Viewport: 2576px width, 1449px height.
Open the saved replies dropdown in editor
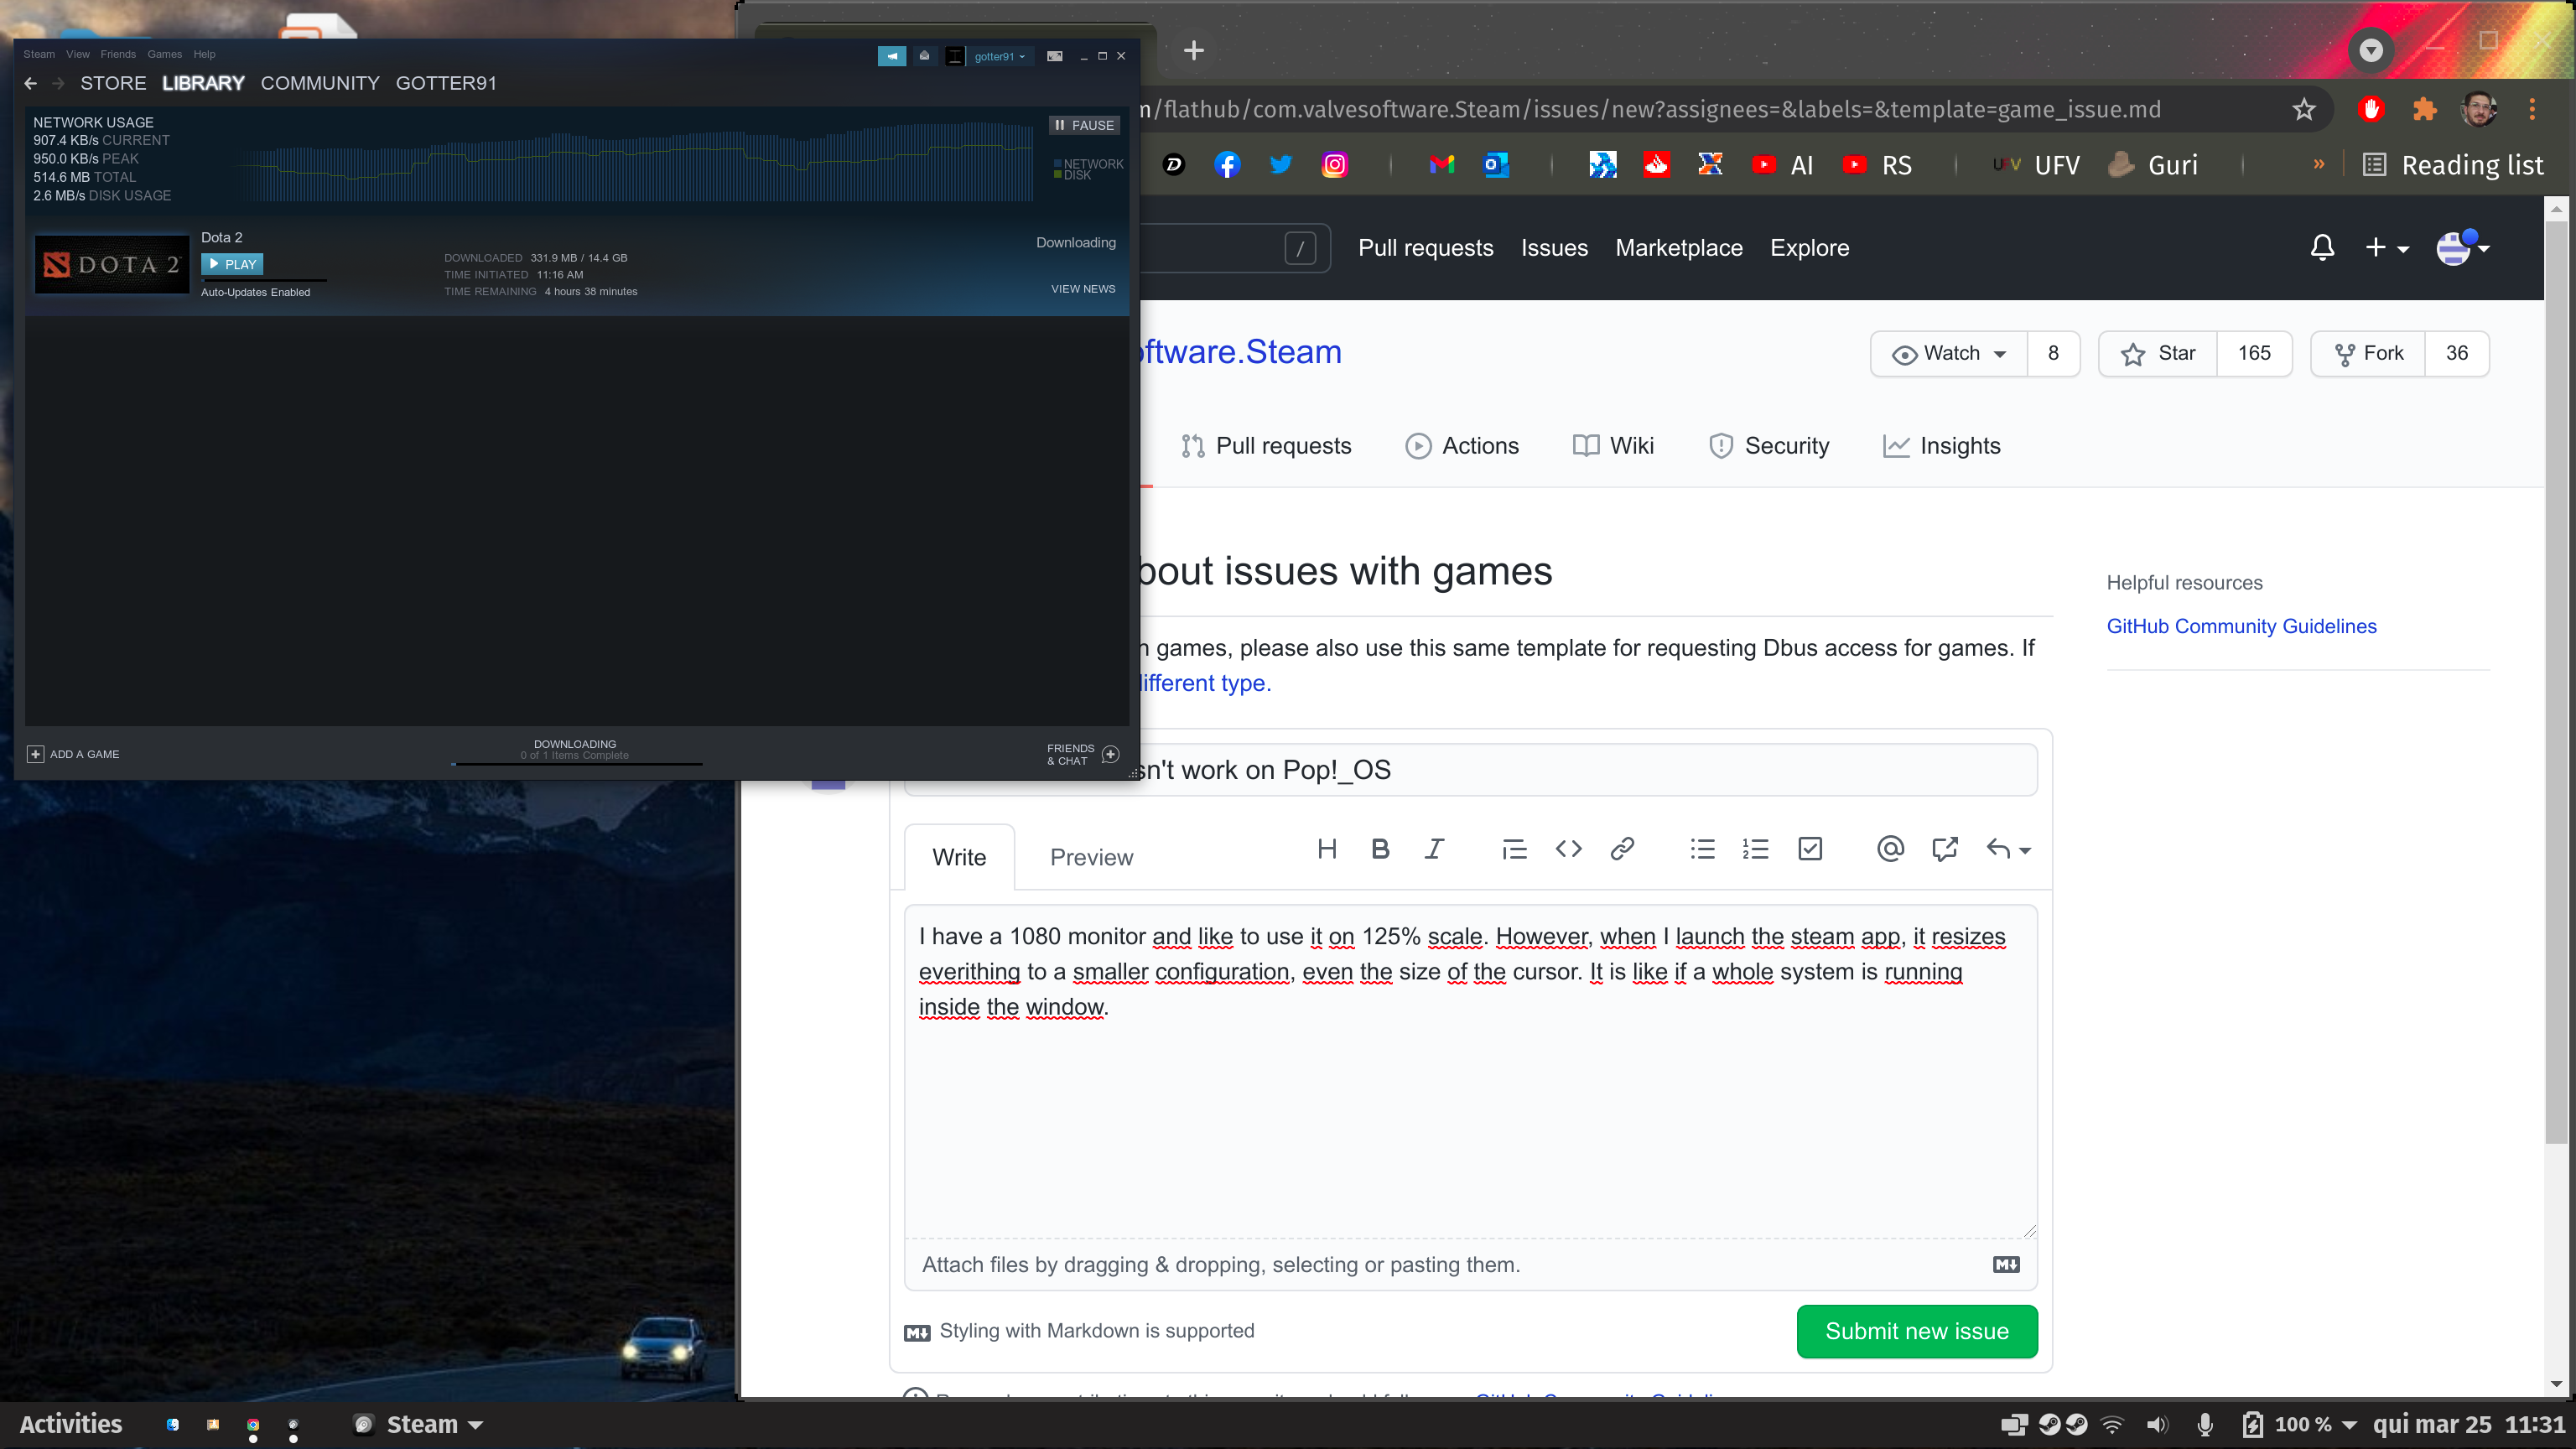click(2008, 849)
